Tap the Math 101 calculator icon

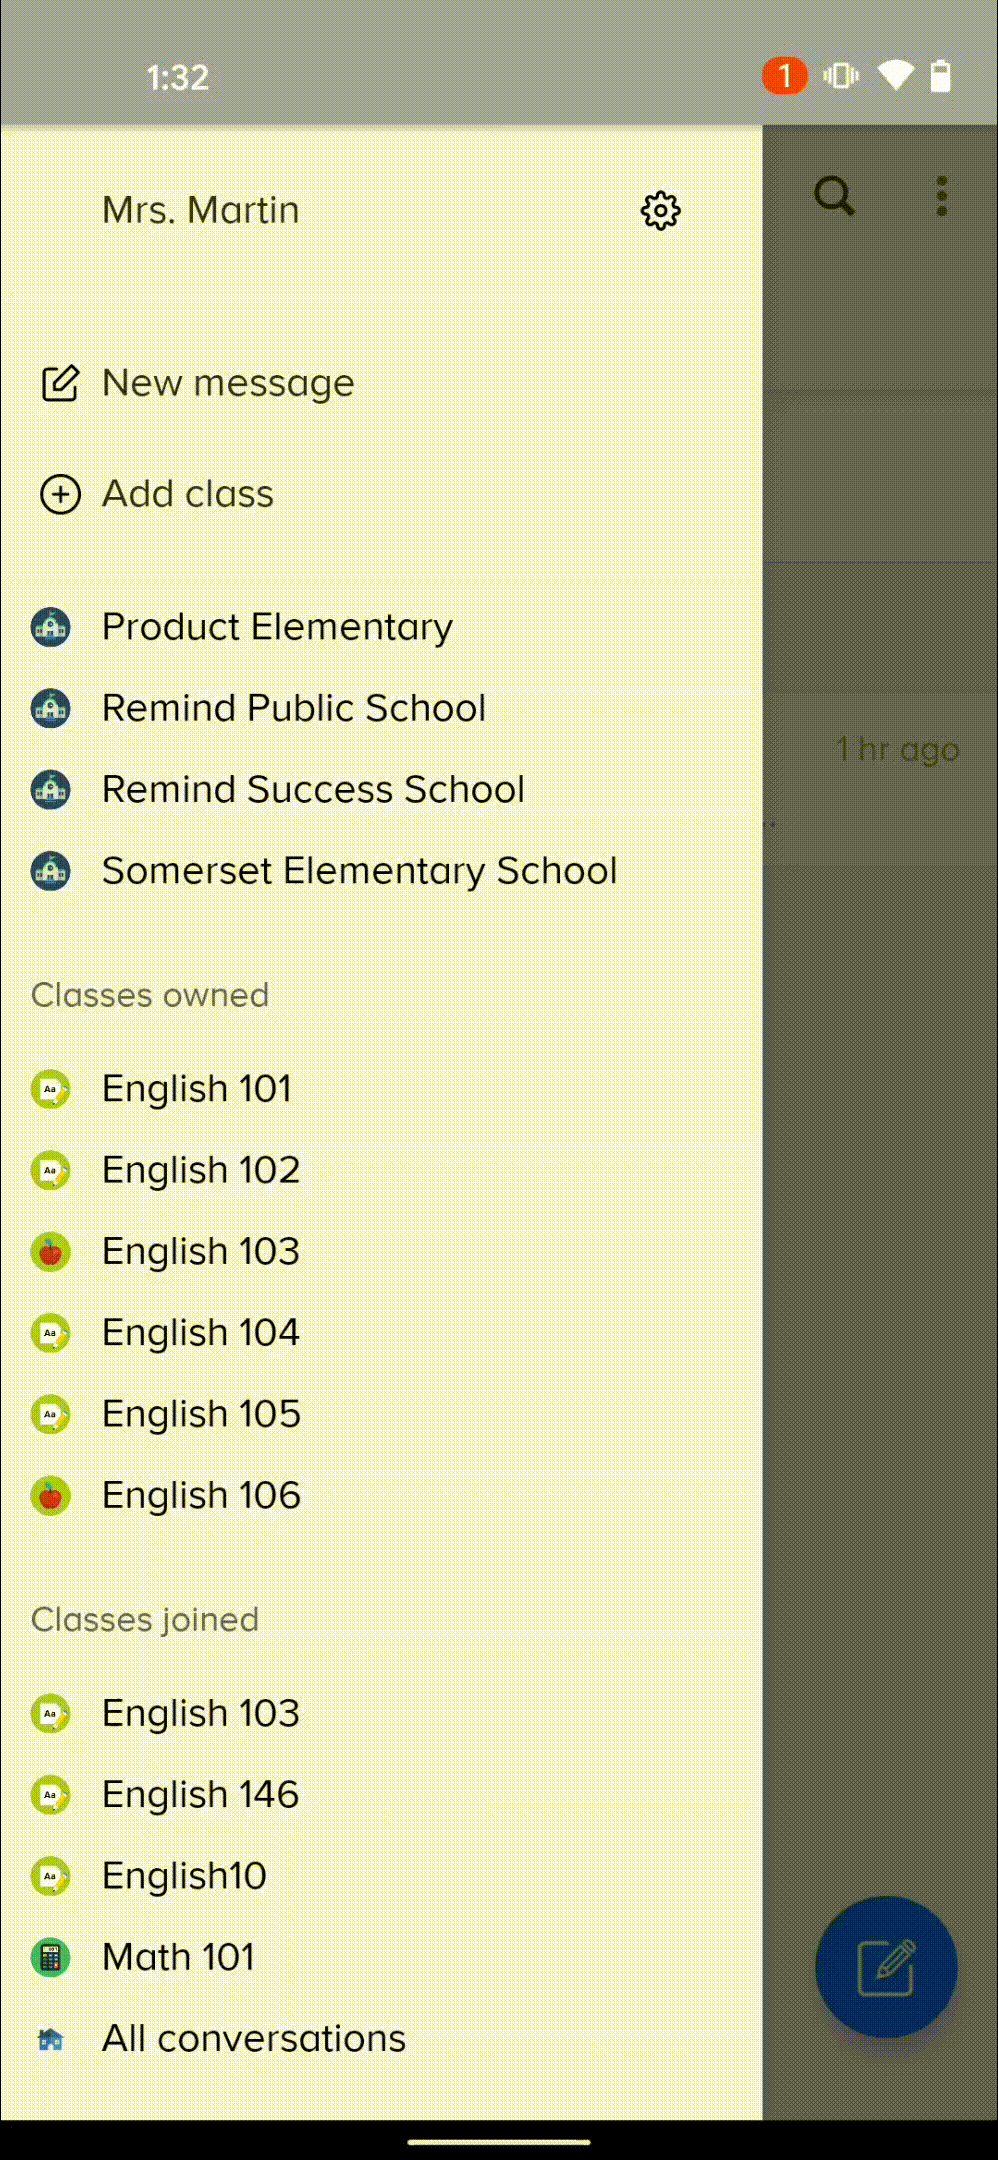click(51, 1957)
